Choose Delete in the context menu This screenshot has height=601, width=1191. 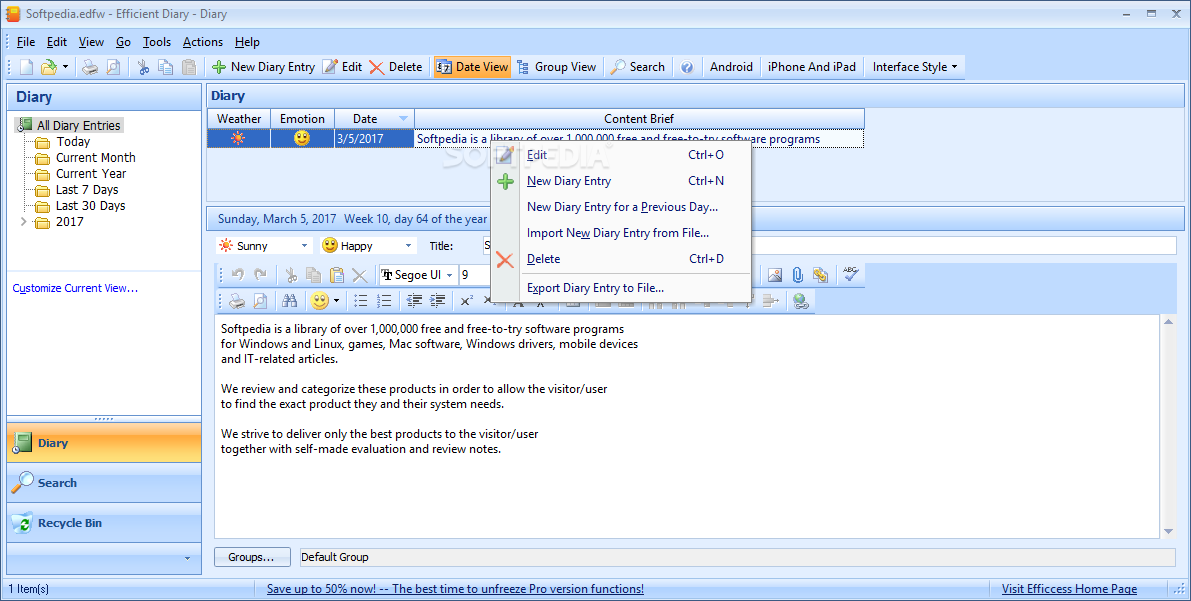pyautogui.click(x=621, y=259)
